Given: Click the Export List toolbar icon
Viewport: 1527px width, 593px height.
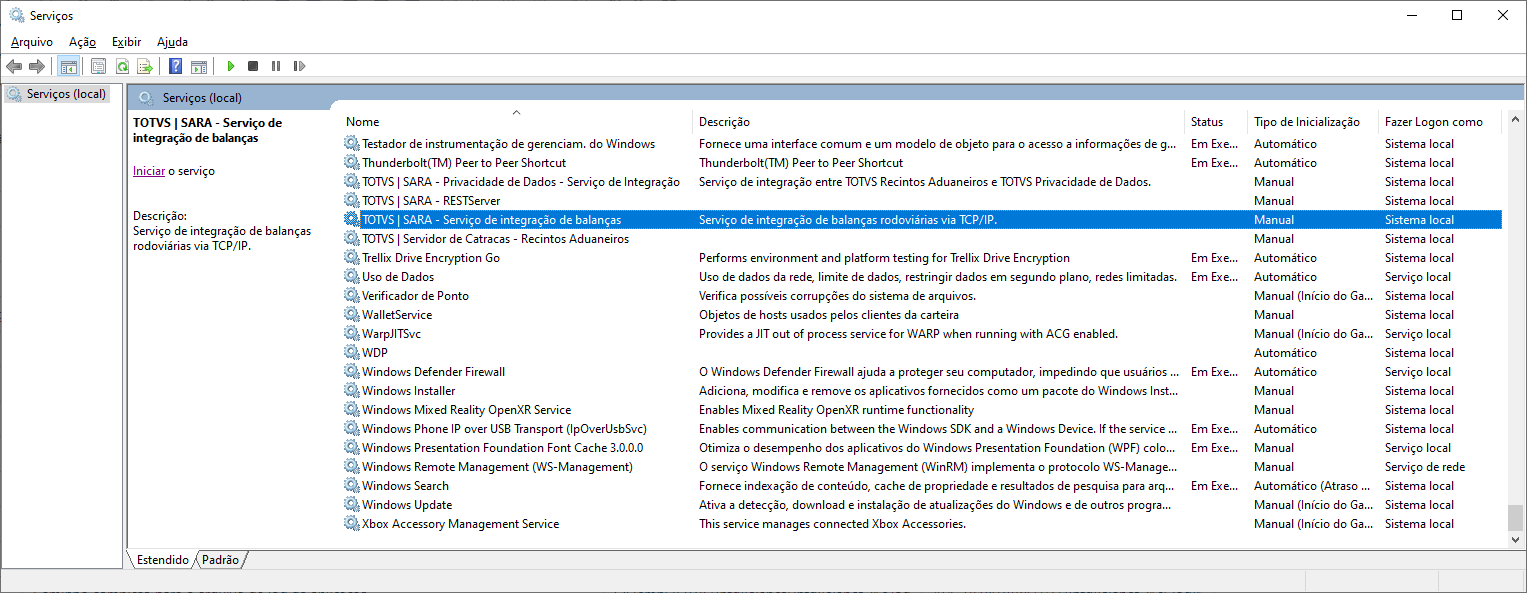Looking at the screenshot, I should pyautogui.click(x=145, y=66).
